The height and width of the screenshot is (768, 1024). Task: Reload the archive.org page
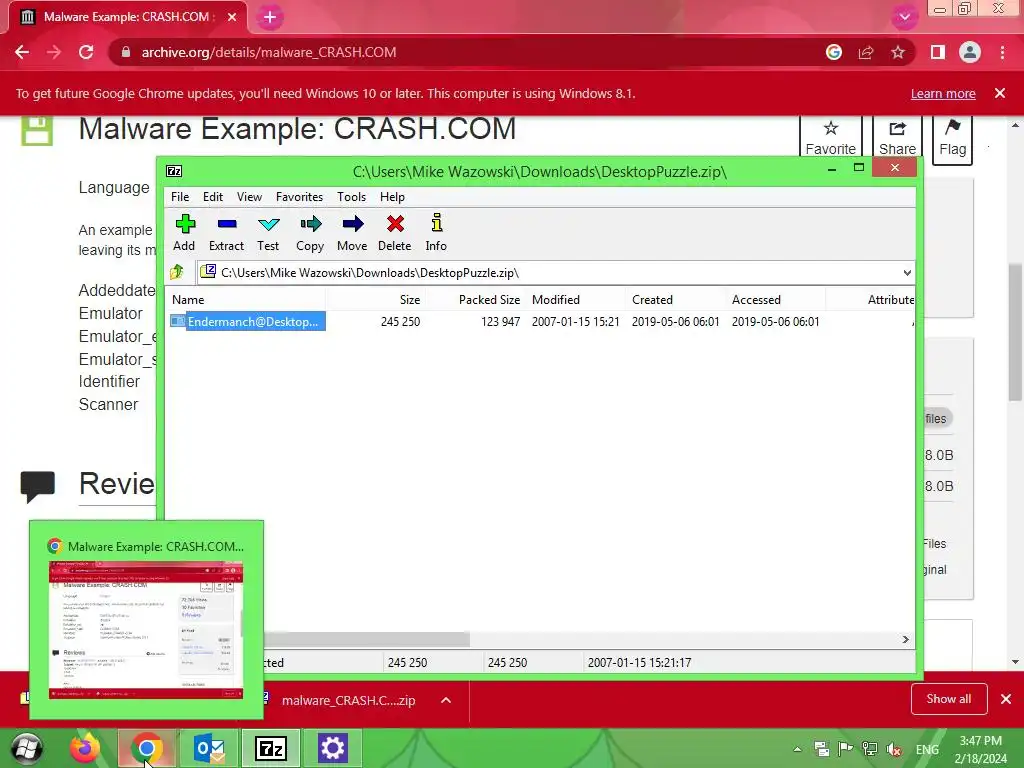point(86,52)
